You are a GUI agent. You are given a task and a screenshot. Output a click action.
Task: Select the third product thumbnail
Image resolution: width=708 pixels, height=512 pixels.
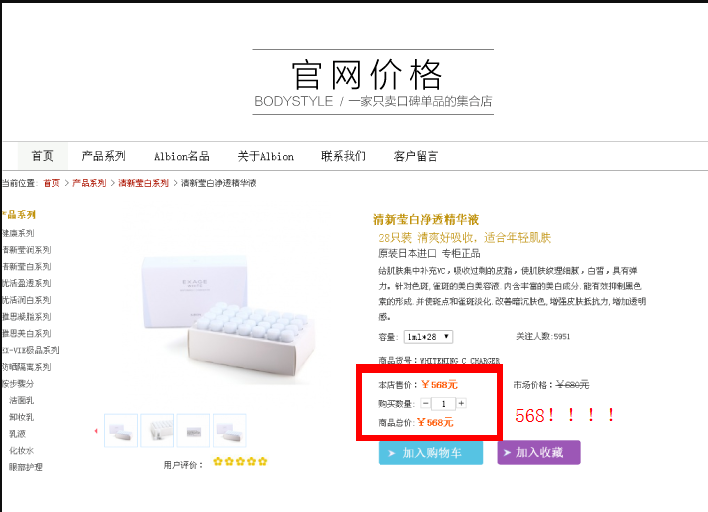pyautogui.click(x=193, y=430)
